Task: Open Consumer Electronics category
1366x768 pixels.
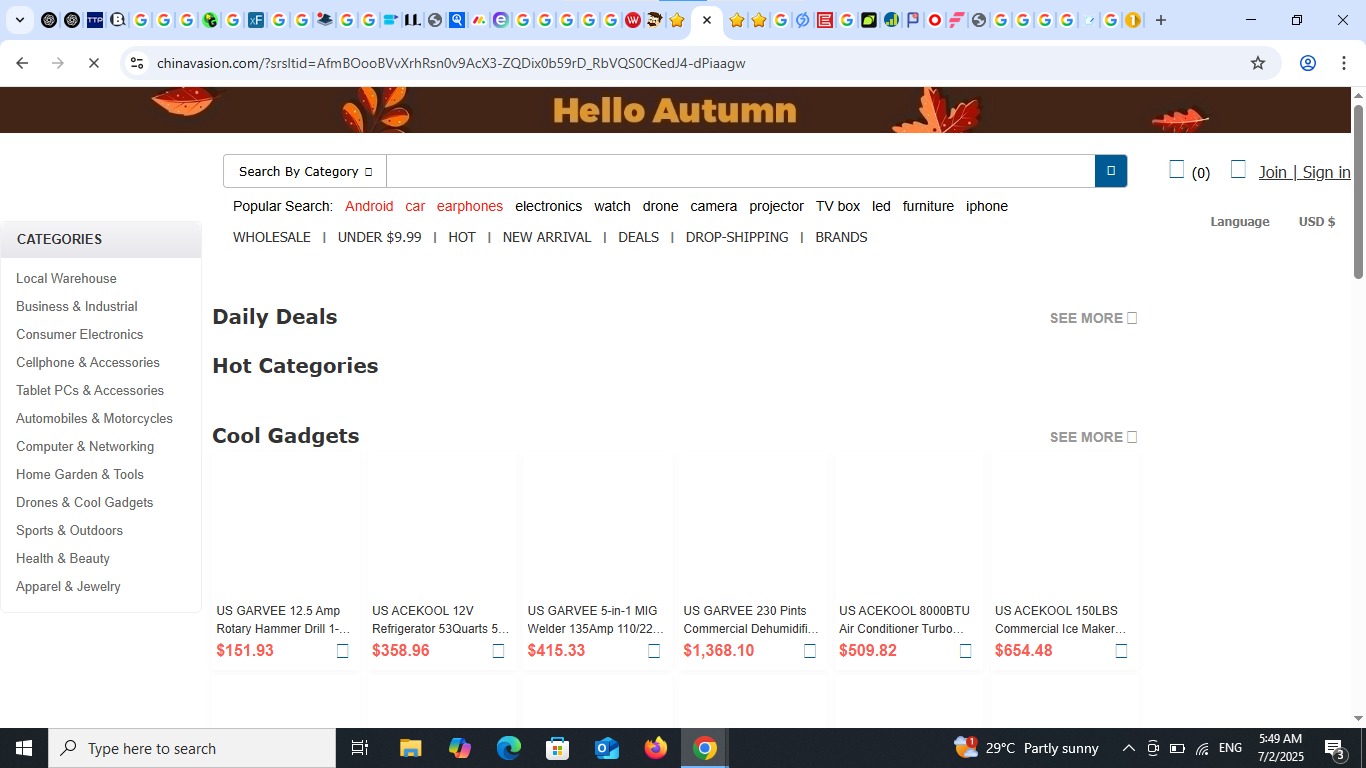Action: pyautogui.click(x=79, y=334)
